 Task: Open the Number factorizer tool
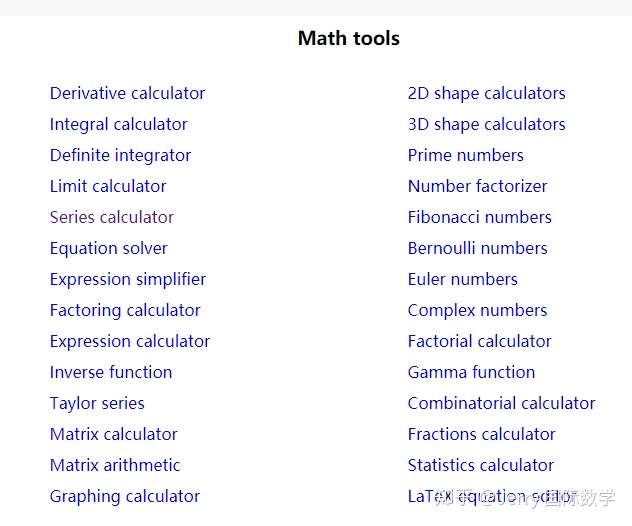pyautogui.click(x=477, y=186)
